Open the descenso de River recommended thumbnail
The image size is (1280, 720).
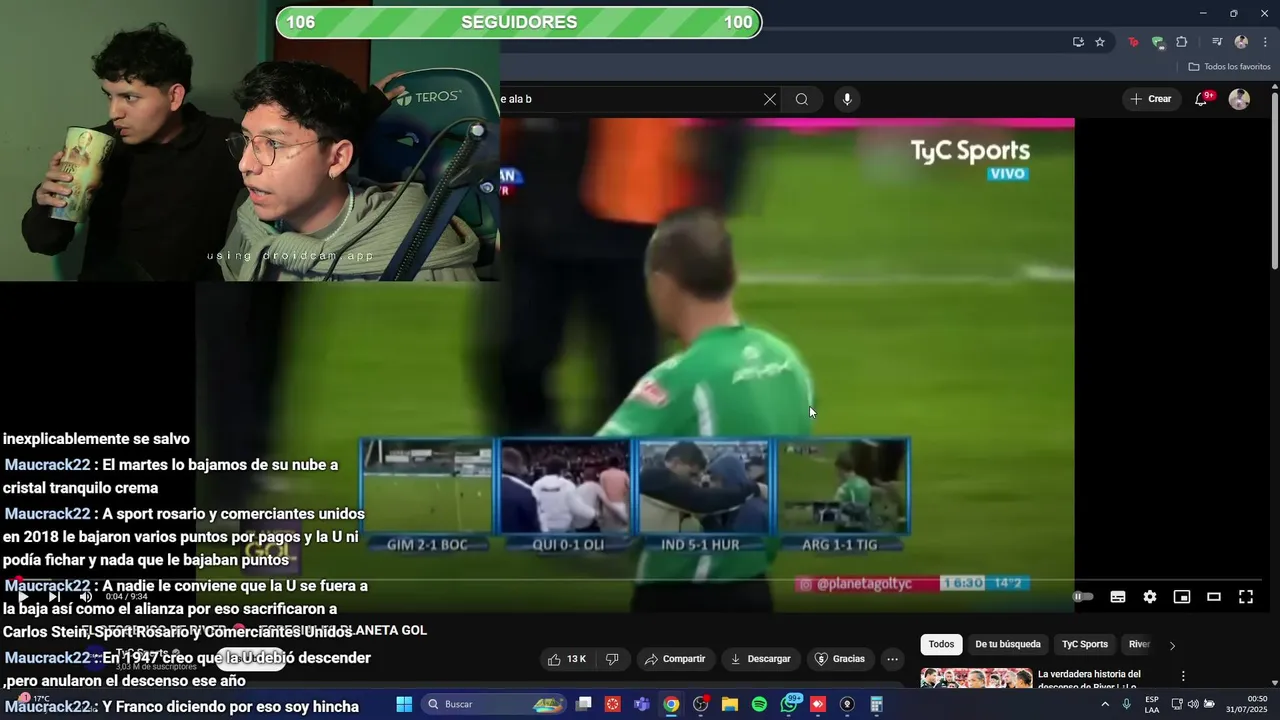(x=976, y=678)
